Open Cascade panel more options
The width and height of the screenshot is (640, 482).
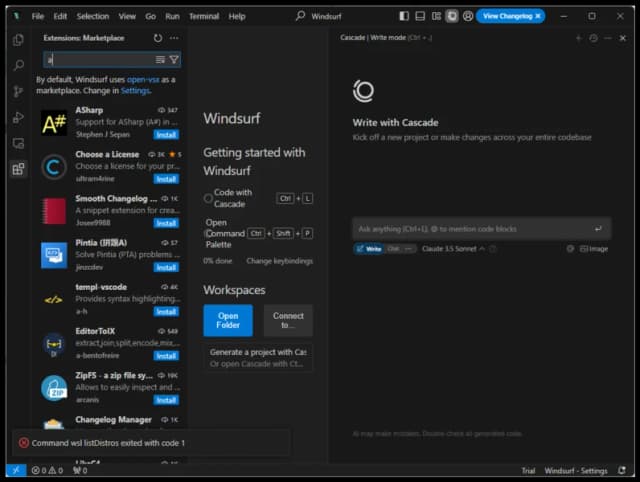tap(608, 38)
